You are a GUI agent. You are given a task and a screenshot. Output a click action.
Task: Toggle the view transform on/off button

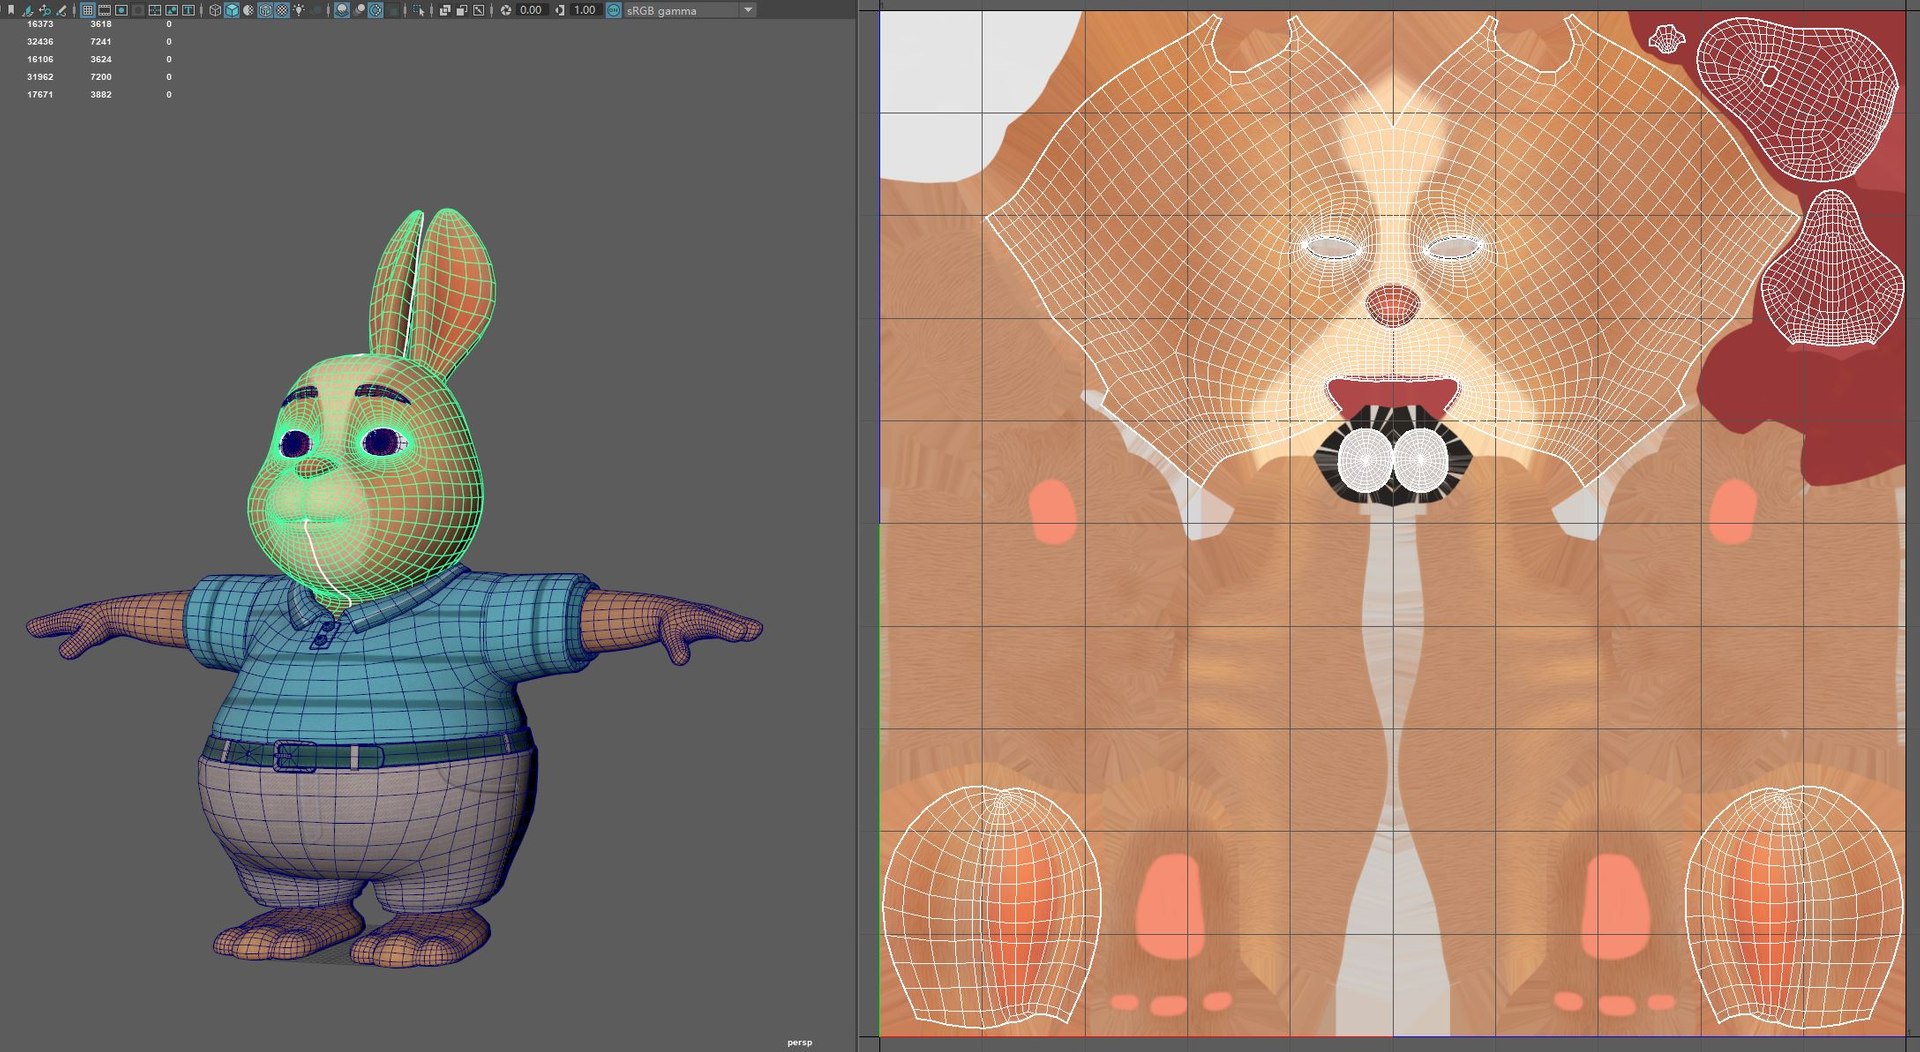click(614, 10)
